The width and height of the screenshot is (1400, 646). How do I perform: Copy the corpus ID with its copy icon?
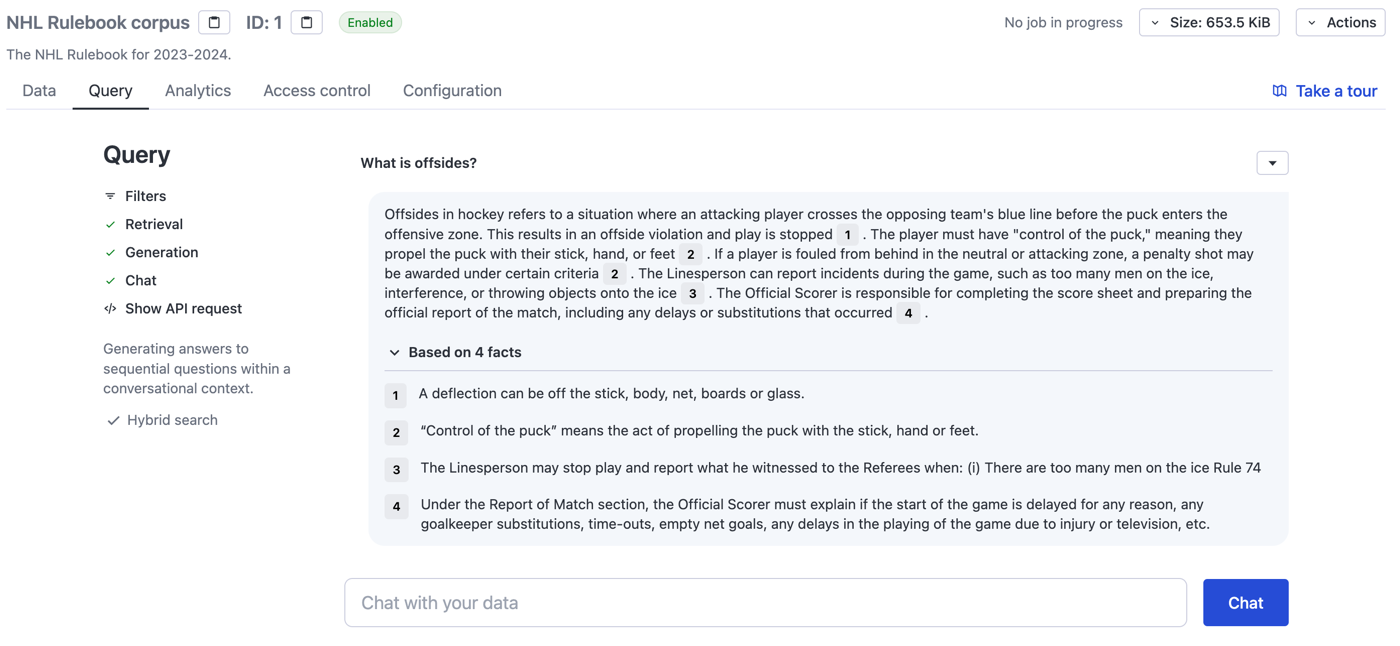pos(305,21)
